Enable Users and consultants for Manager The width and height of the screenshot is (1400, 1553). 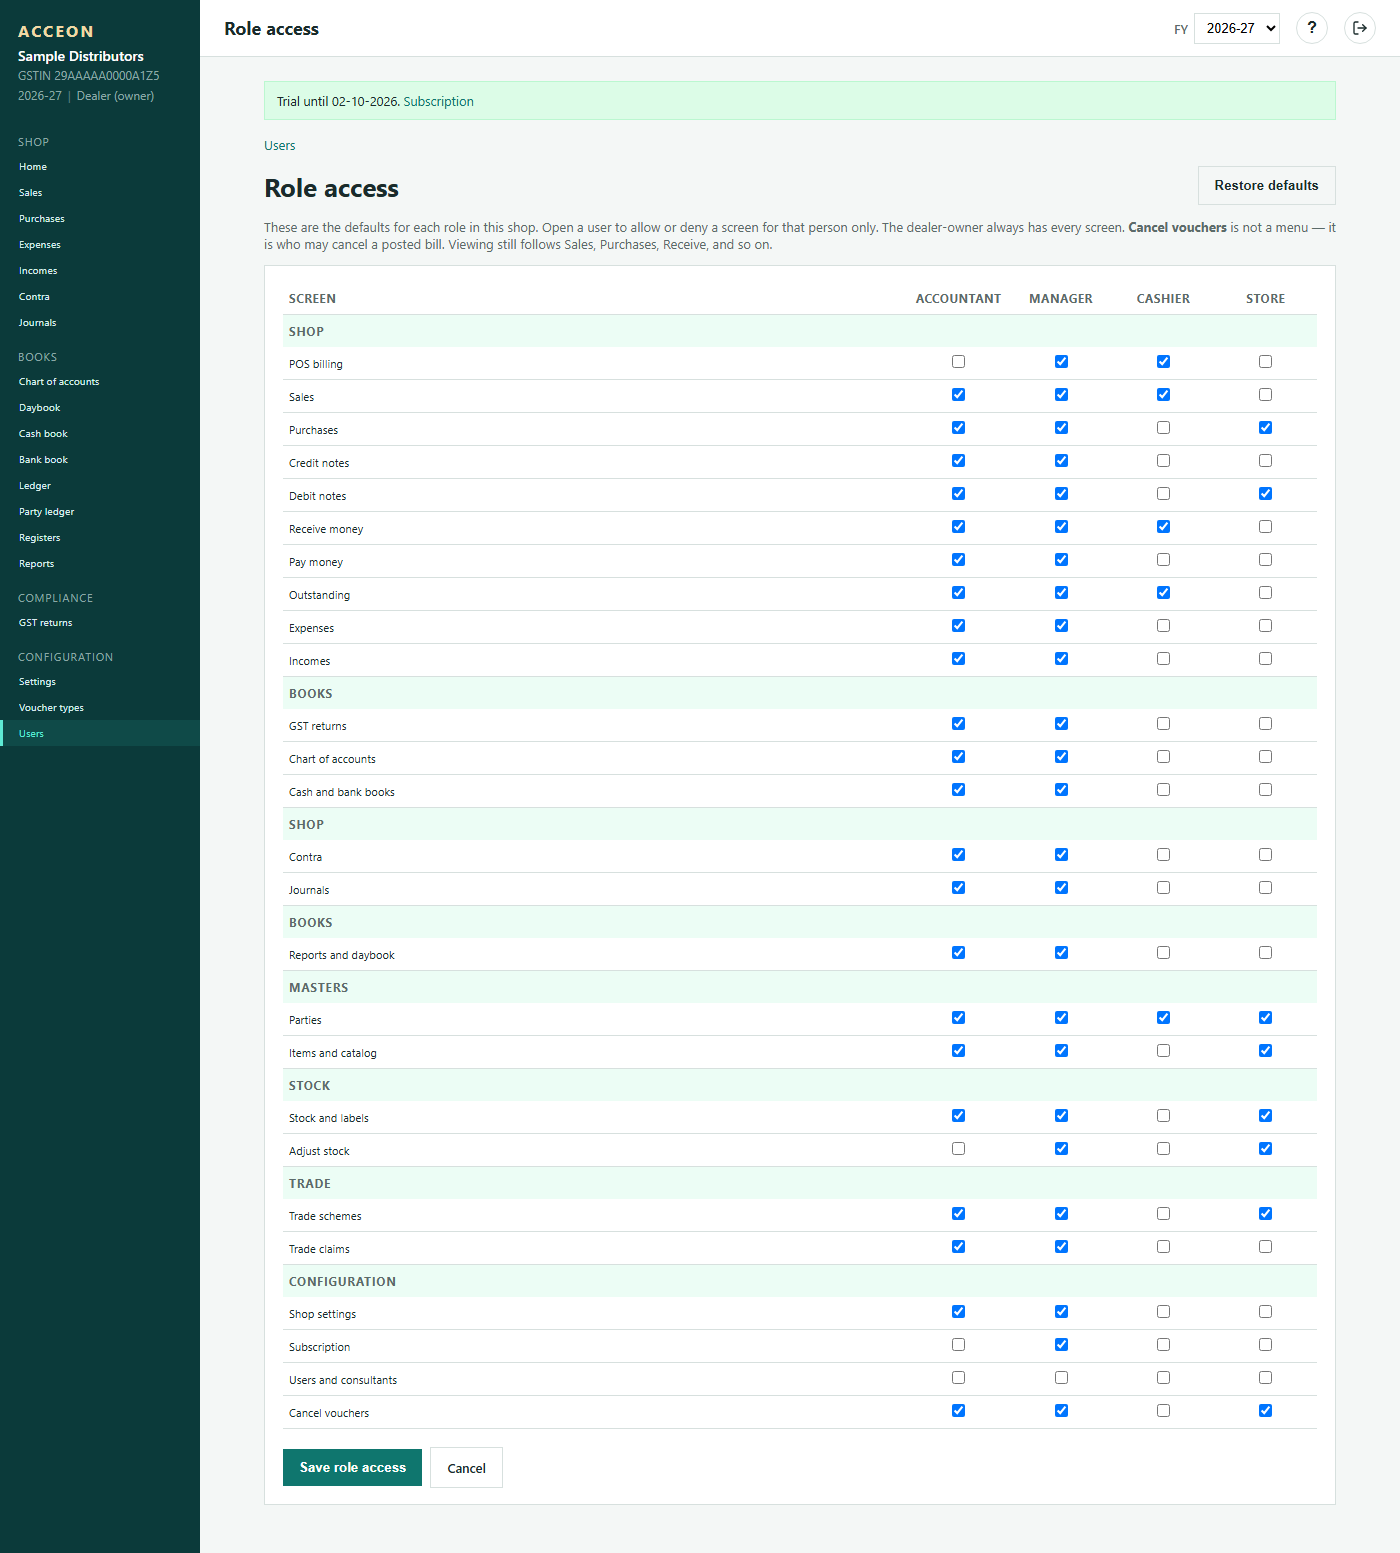point(1061,1378)
